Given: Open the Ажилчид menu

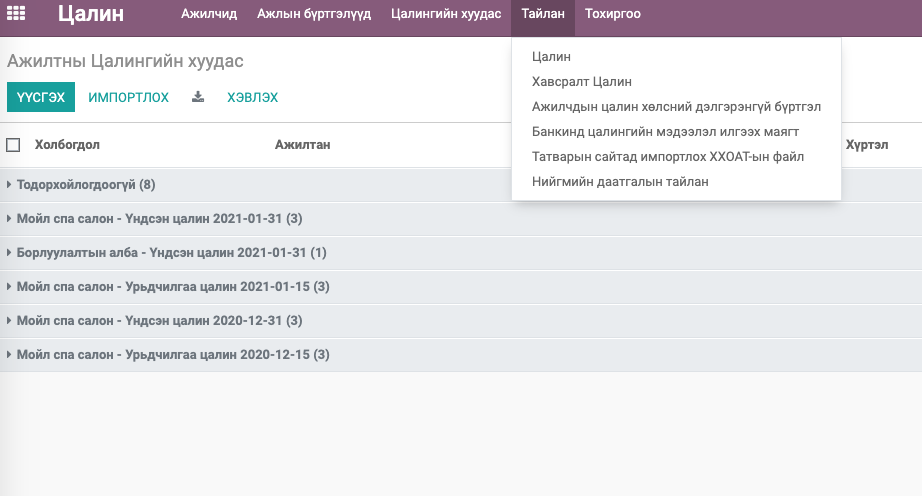Looking at the screenshot, I should click(x=209, y=14).
